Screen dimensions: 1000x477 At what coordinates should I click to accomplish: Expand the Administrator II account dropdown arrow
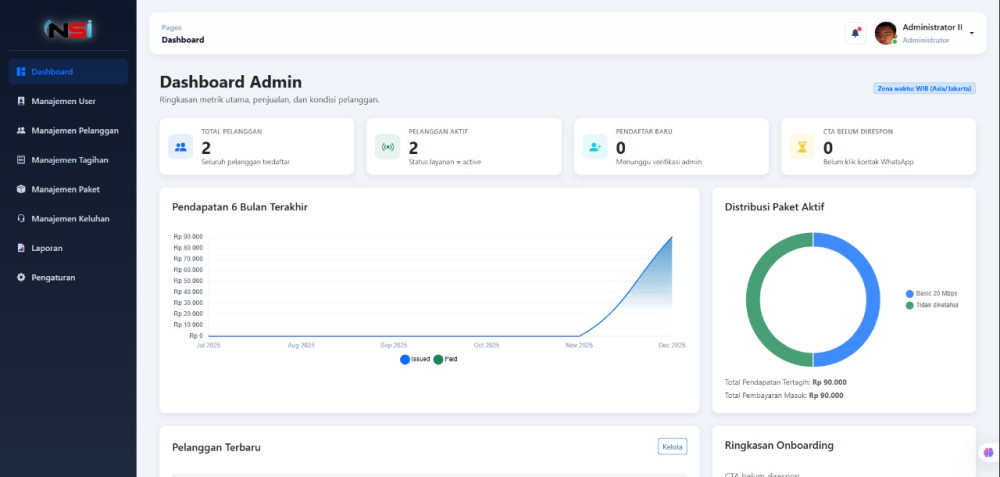click(972, 33)
